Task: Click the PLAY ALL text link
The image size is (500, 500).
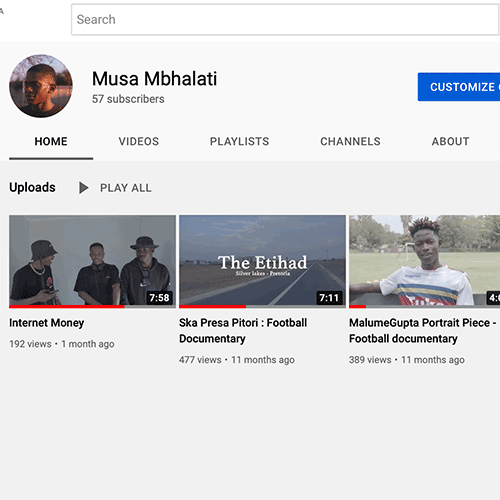Action: [126, 188]
